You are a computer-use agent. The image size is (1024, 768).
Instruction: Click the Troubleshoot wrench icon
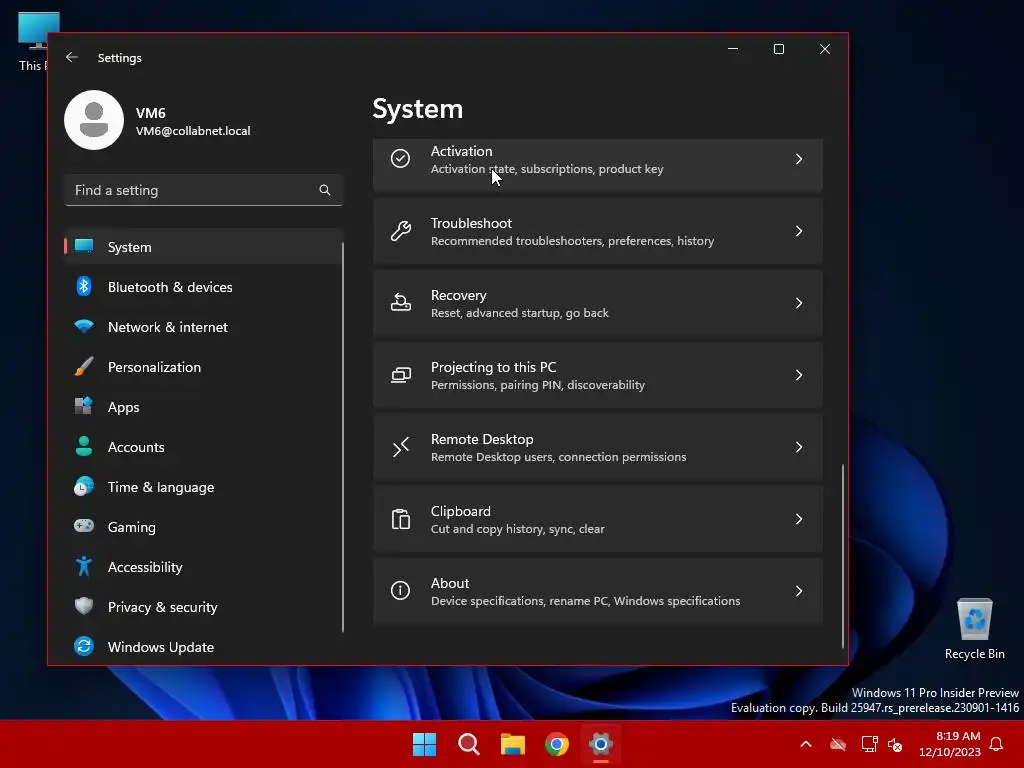[x=401, y=231]
